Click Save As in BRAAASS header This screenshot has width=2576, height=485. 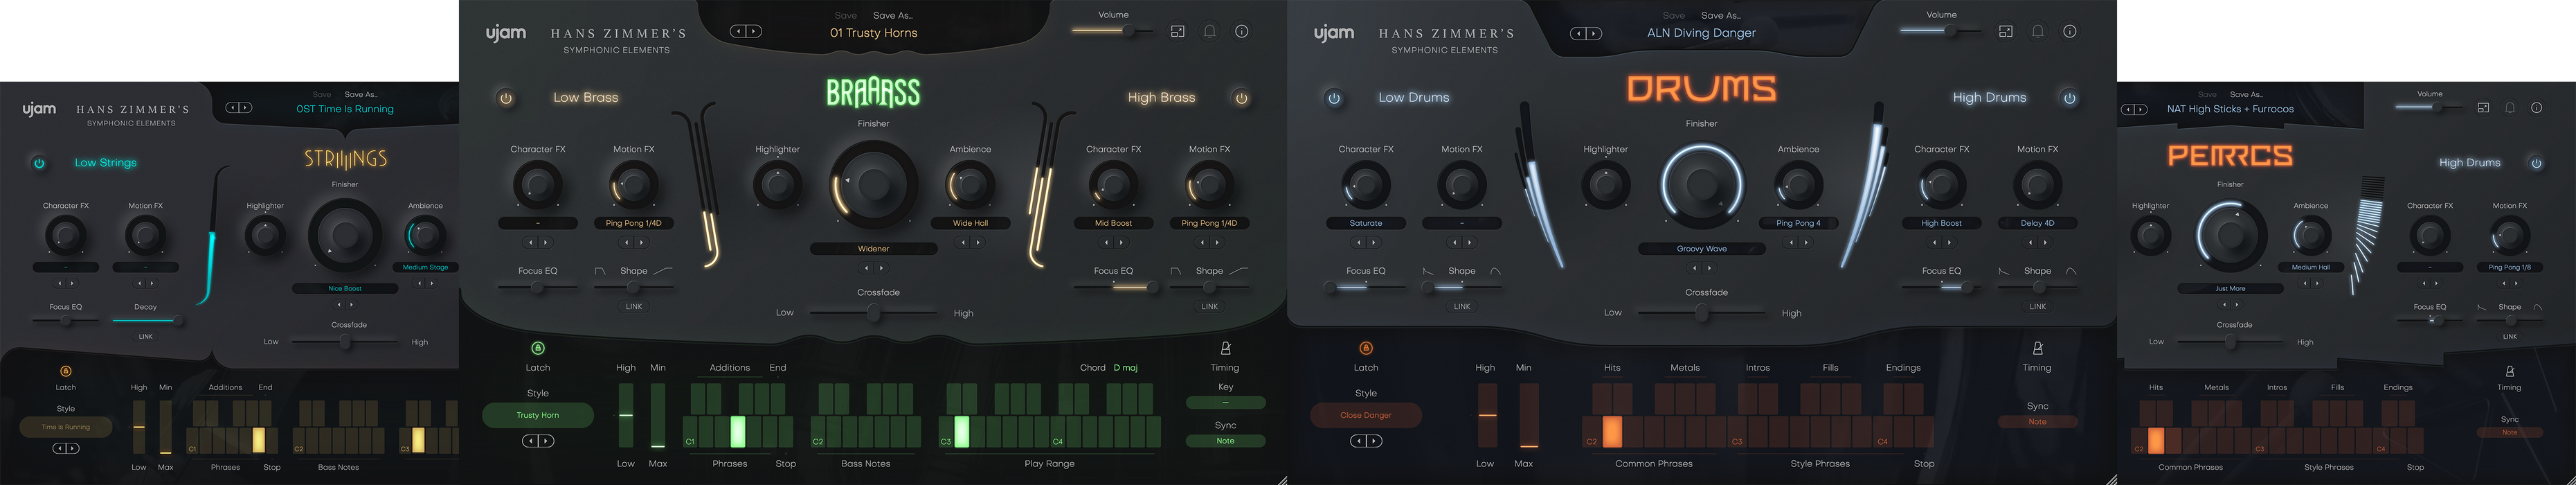pos(892,16)
